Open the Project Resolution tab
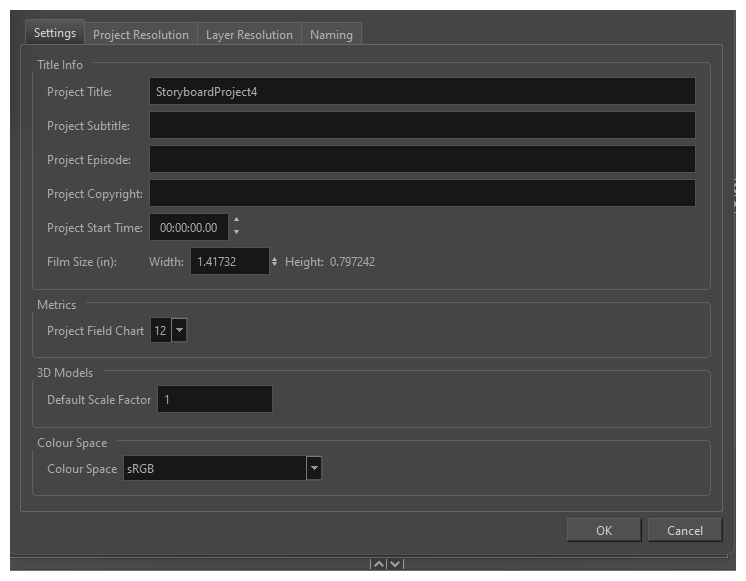This screenshot has height=581, width=746. click(141, 34)
